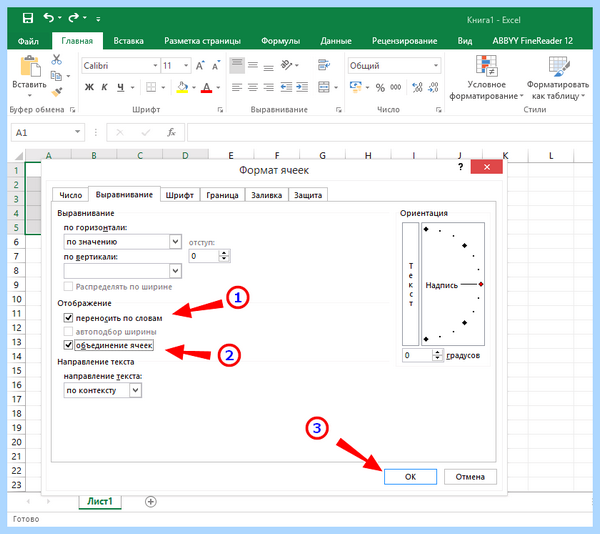Click the Format Painter brush icon
The image size is (600, 534).
56,92
